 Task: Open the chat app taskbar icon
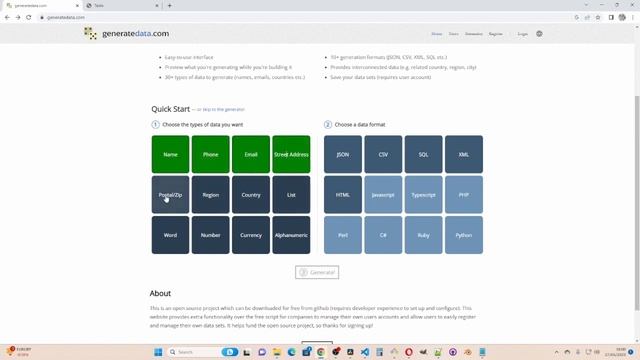262,352
